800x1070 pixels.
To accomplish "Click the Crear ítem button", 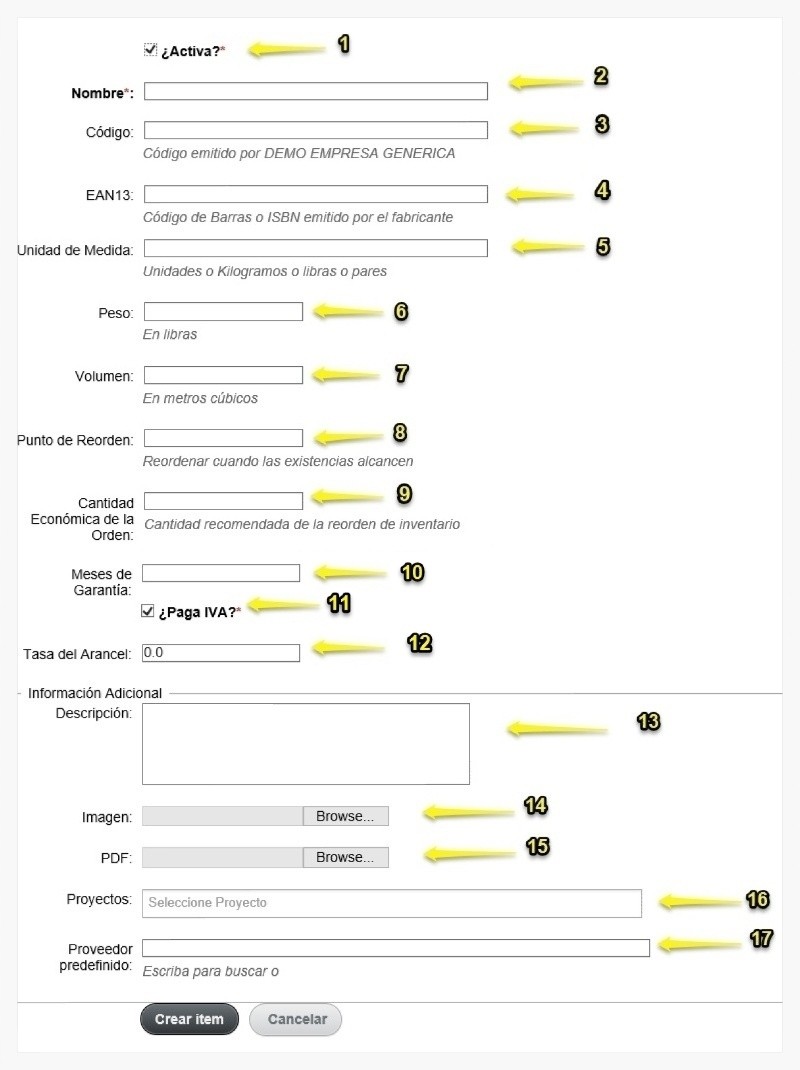I will point(190,1020).
